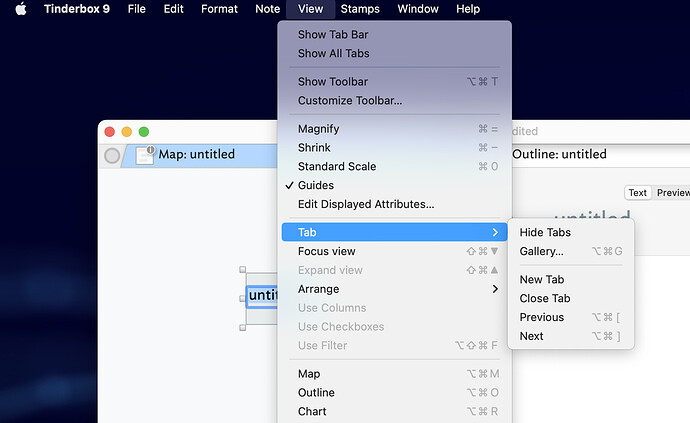Expand the Arrange submenu
Screen dimensions: 690x423
tap(394, 289)
